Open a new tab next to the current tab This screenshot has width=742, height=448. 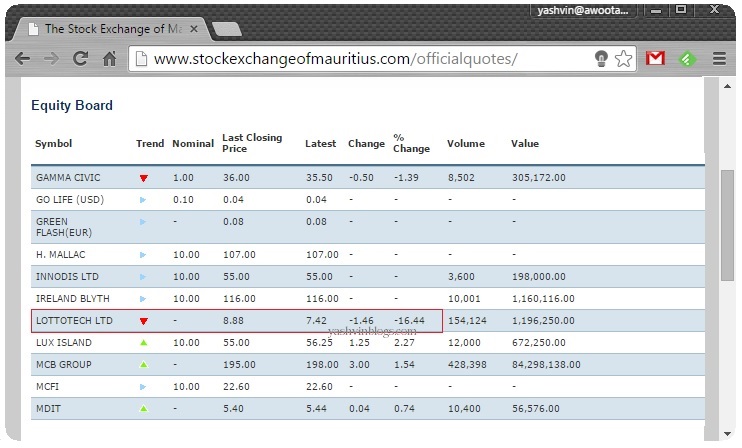[x=228, y=29]
